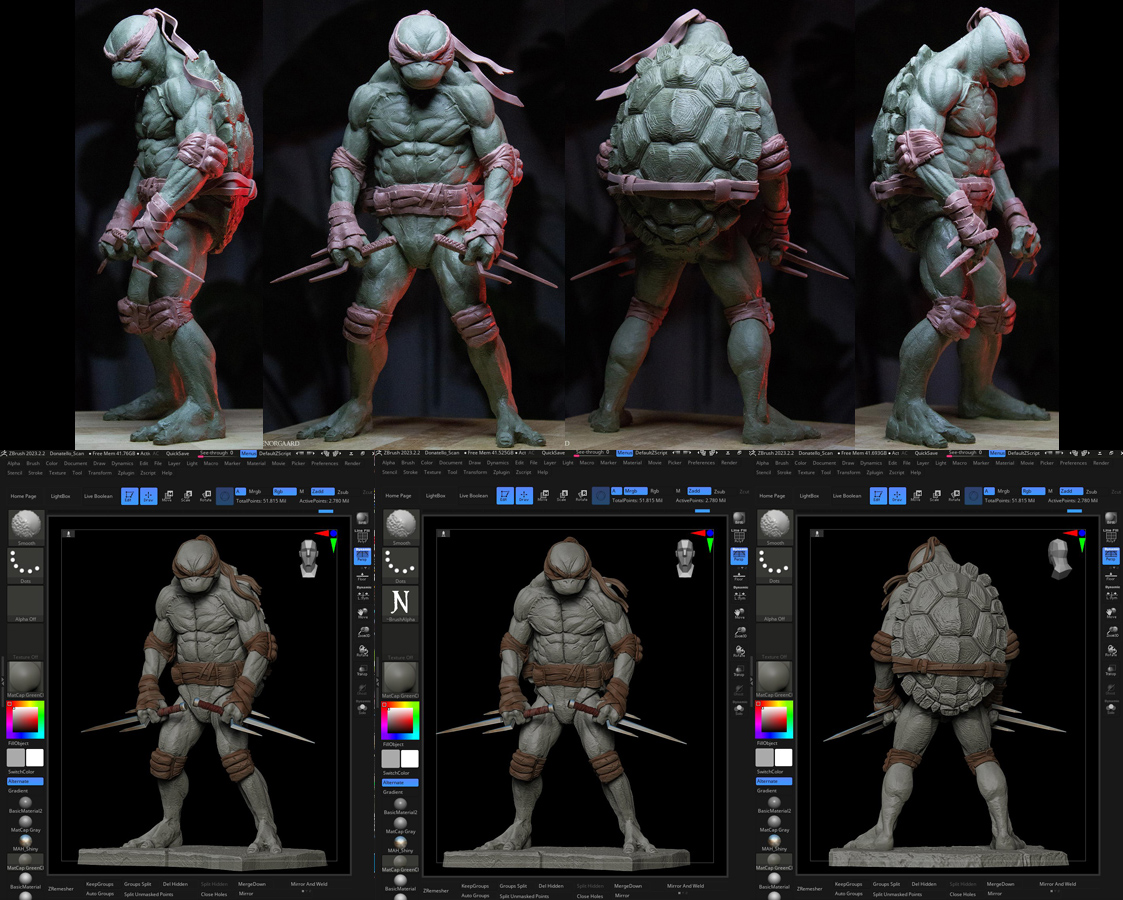Click Move view icon in left window shelf

tap(362, 614)
